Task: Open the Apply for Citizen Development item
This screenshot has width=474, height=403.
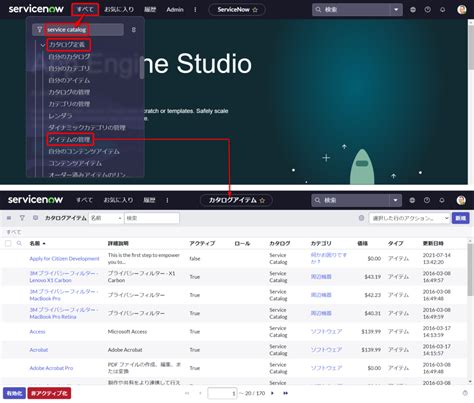Action: click(x=64, y=258)
